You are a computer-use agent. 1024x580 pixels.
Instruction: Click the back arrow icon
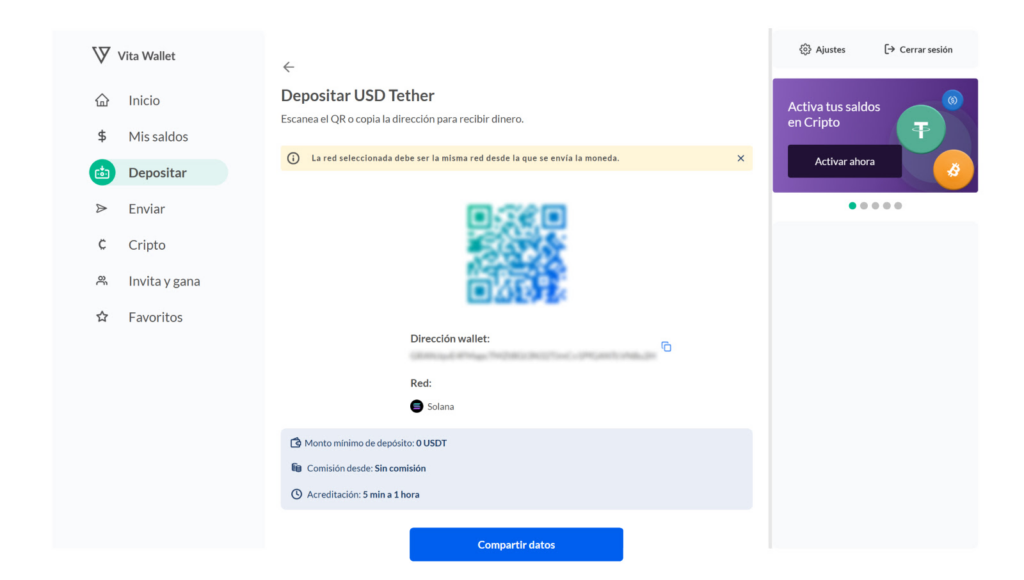click(x=289, y=67)
